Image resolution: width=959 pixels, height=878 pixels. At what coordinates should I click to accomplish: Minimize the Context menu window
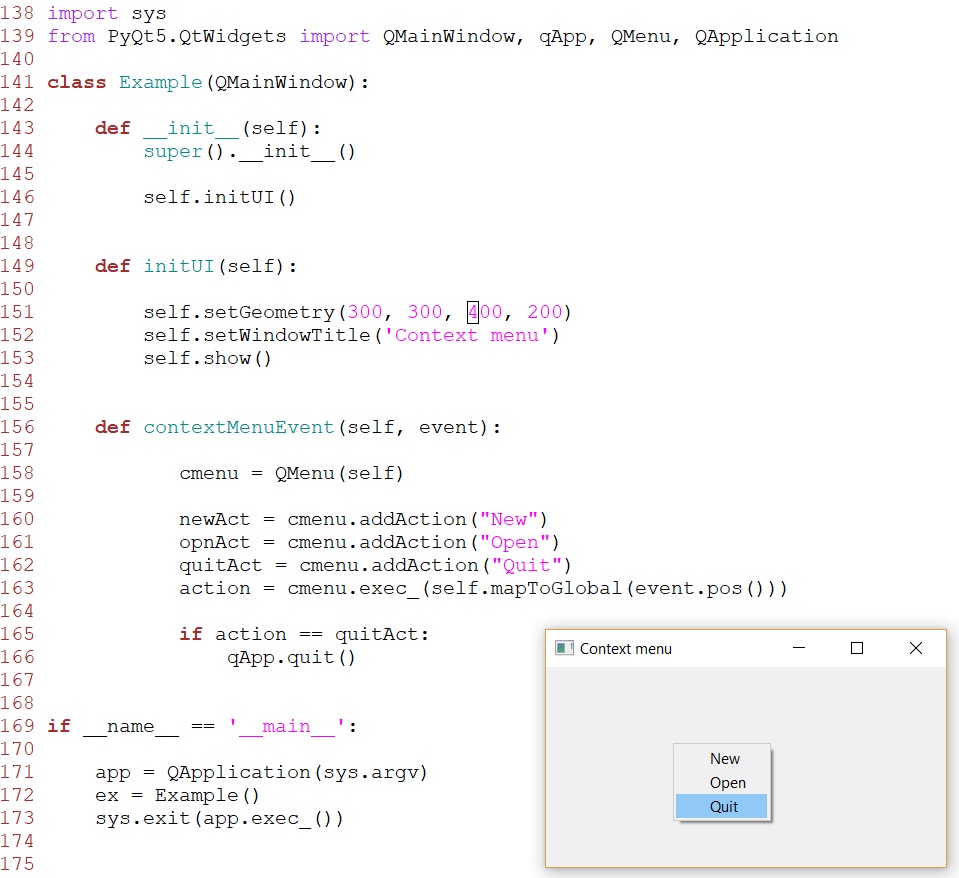pos(799,648)
